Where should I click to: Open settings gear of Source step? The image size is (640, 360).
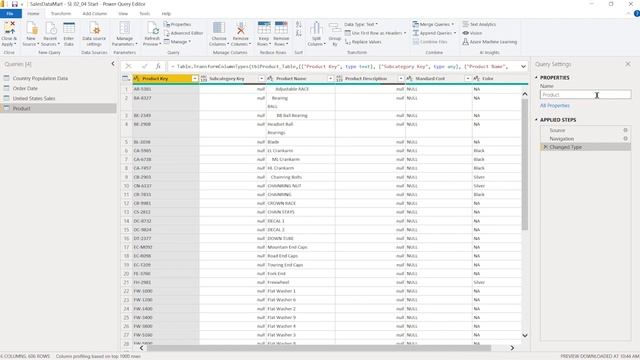coord(625,130)
